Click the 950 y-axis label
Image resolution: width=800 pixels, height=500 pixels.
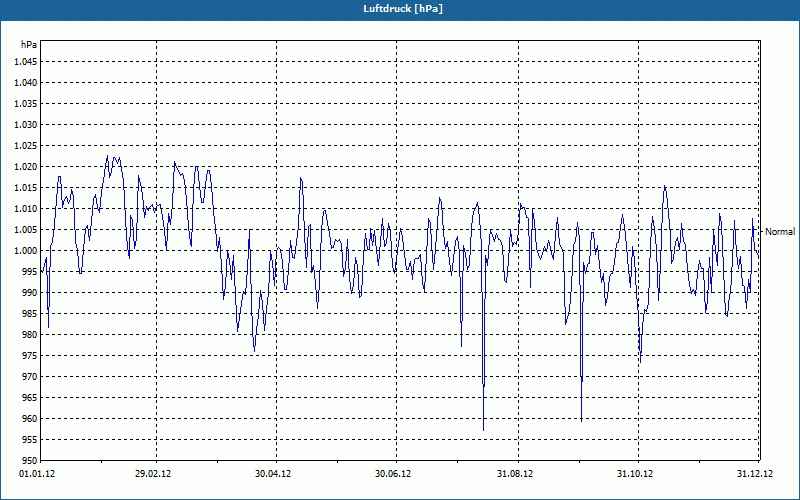(x=30, y=461)
